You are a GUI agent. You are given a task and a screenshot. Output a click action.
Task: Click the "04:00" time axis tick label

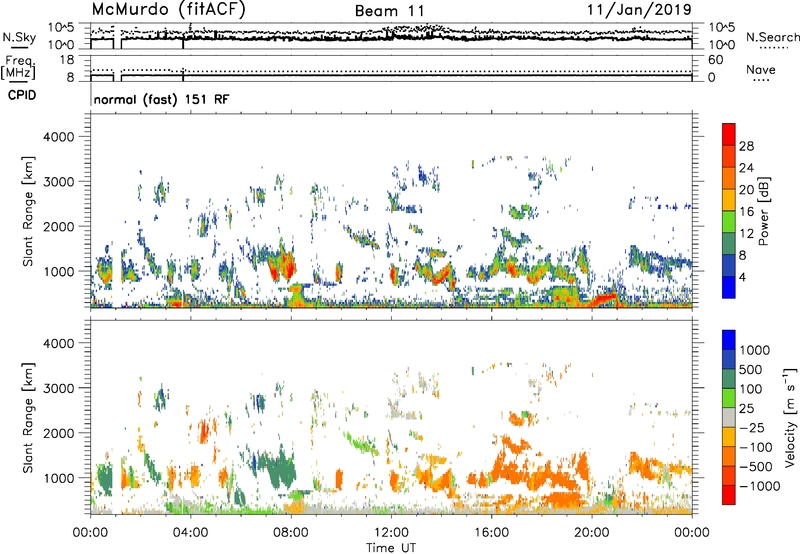click(191, 533)
